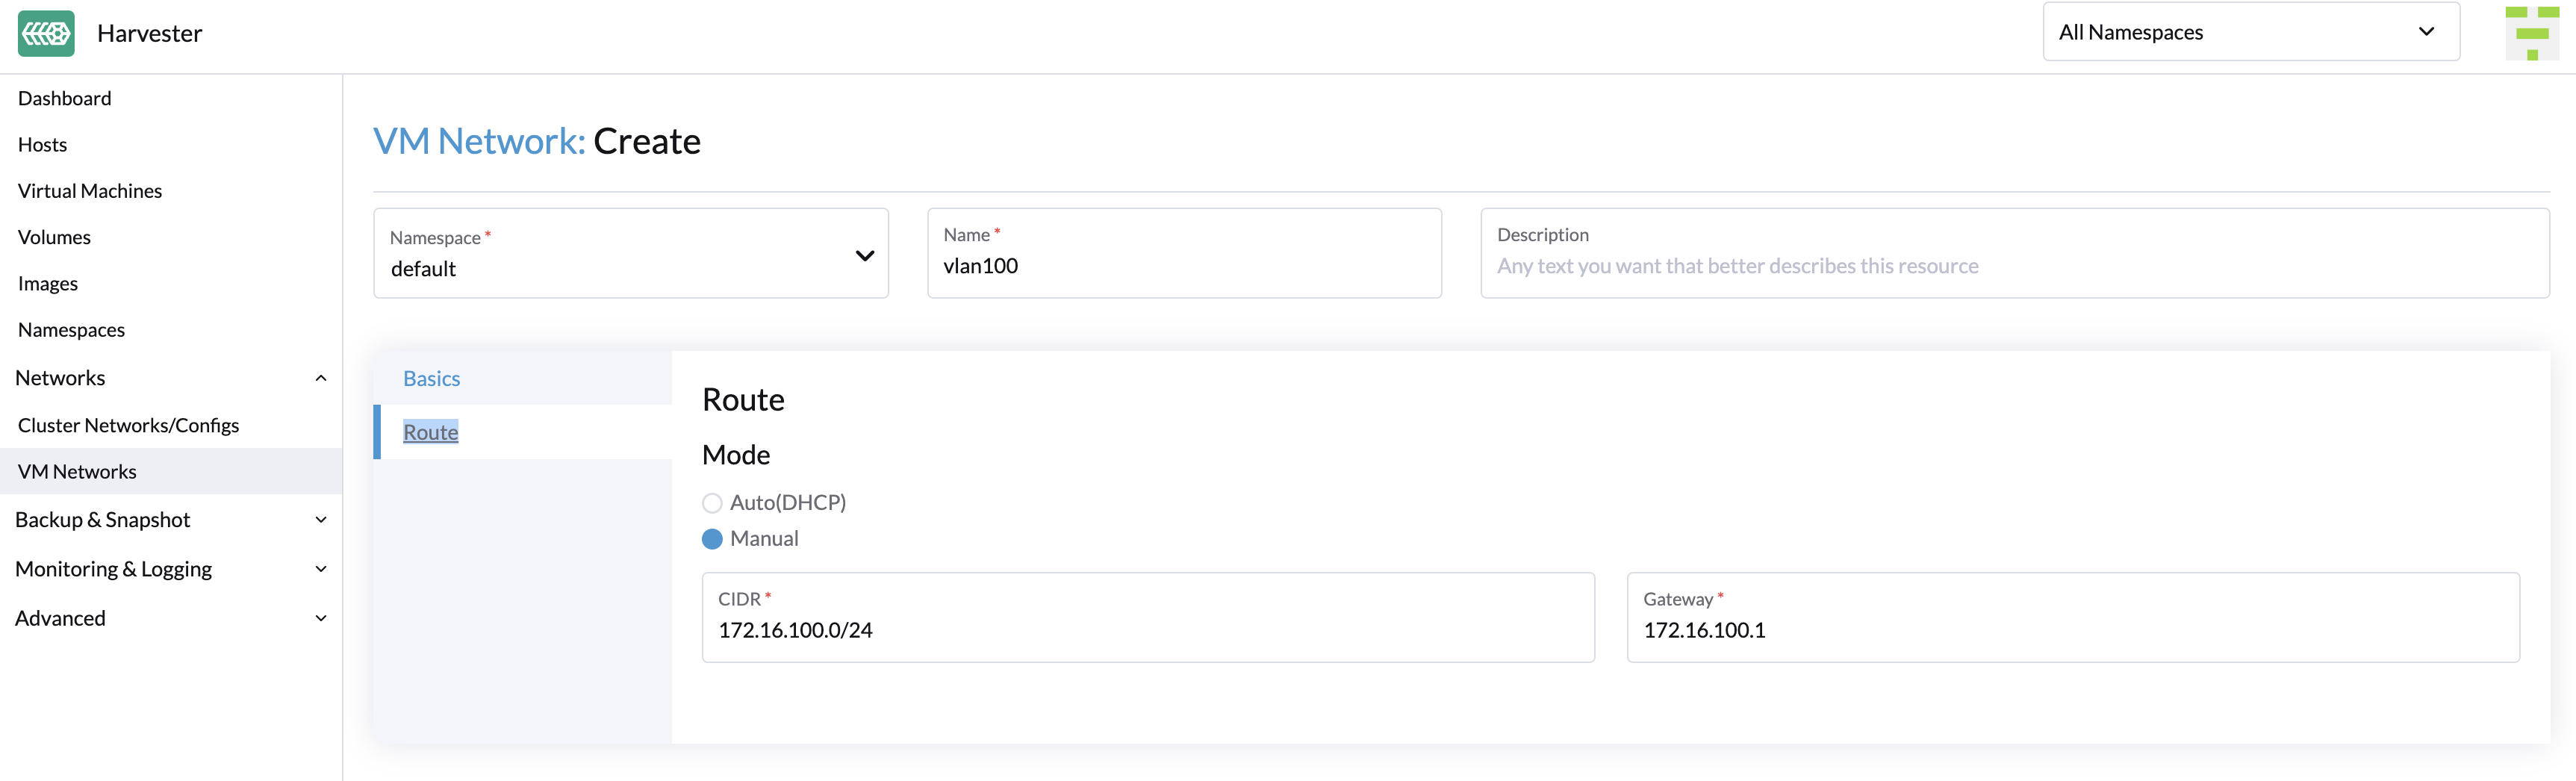Go to the Dashboard page
Screen dimensions: 2576x781
[x=64, y=97]
